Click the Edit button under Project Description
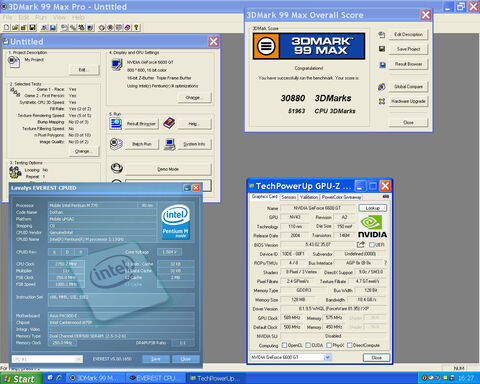This screenshot has height=384, width=480. click(84, 70)
